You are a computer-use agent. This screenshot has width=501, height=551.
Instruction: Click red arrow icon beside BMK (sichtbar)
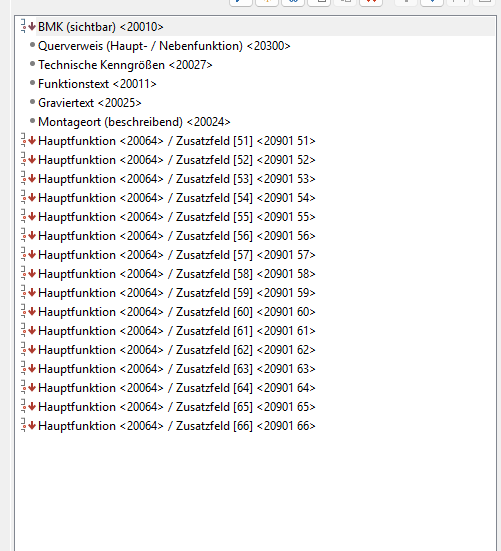[x=32, y=26]
